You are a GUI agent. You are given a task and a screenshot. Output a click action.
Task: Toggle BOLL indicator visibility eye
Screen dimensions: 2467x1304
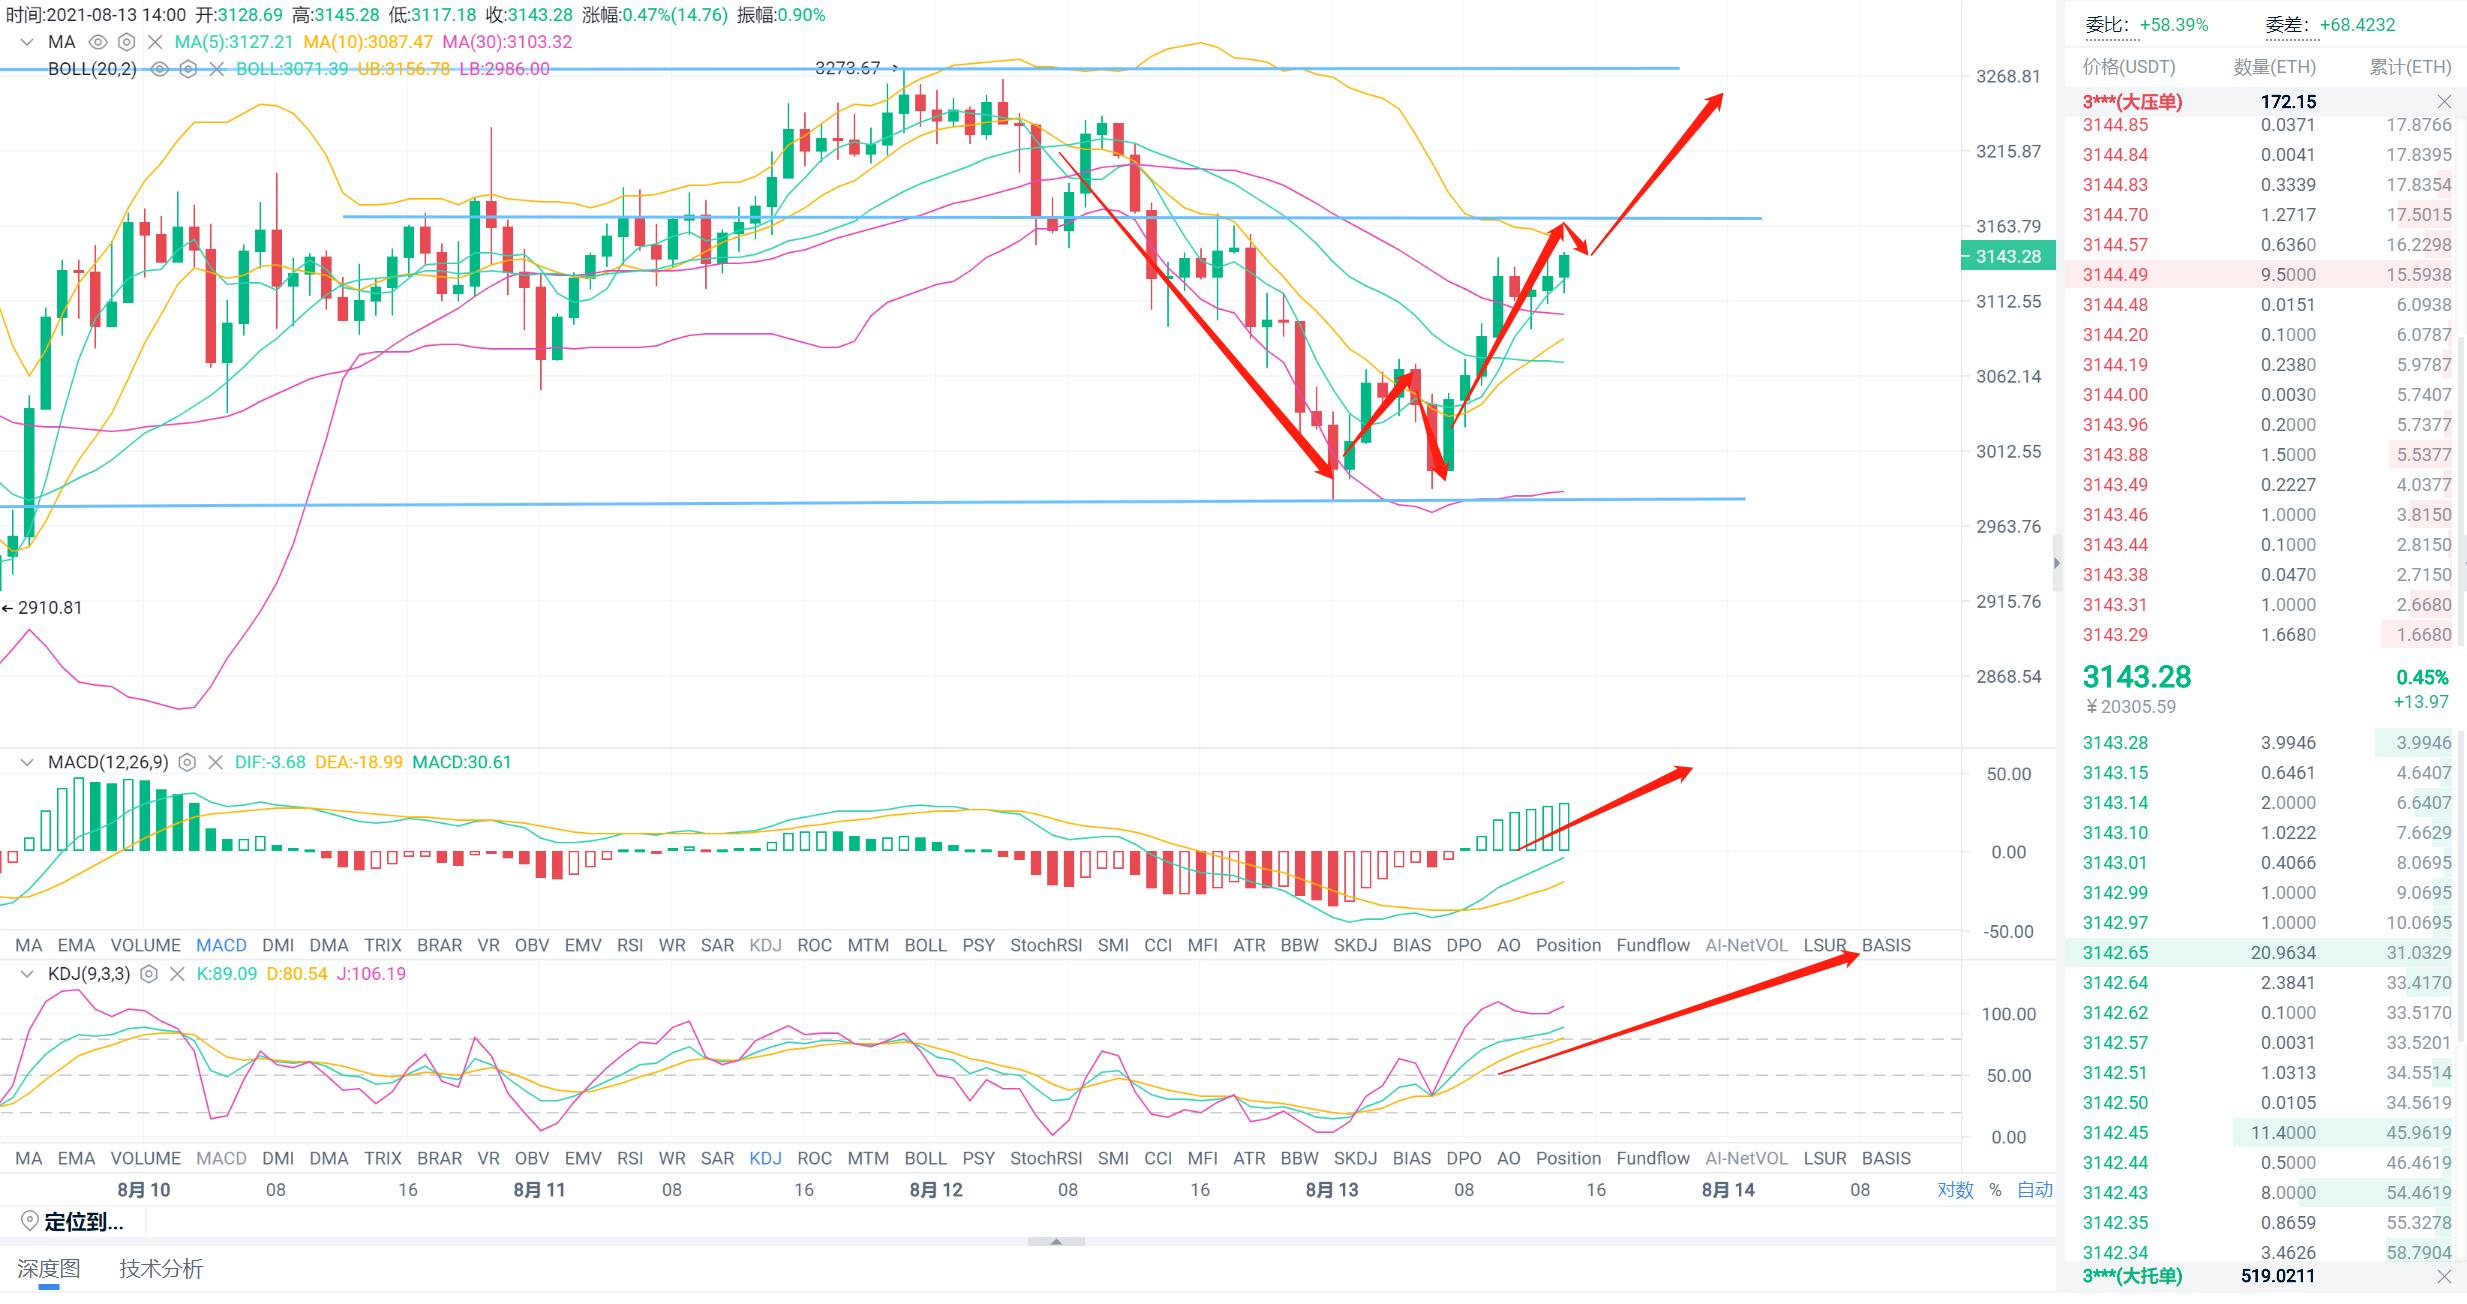pyautogui.click(x=160, y=69)
